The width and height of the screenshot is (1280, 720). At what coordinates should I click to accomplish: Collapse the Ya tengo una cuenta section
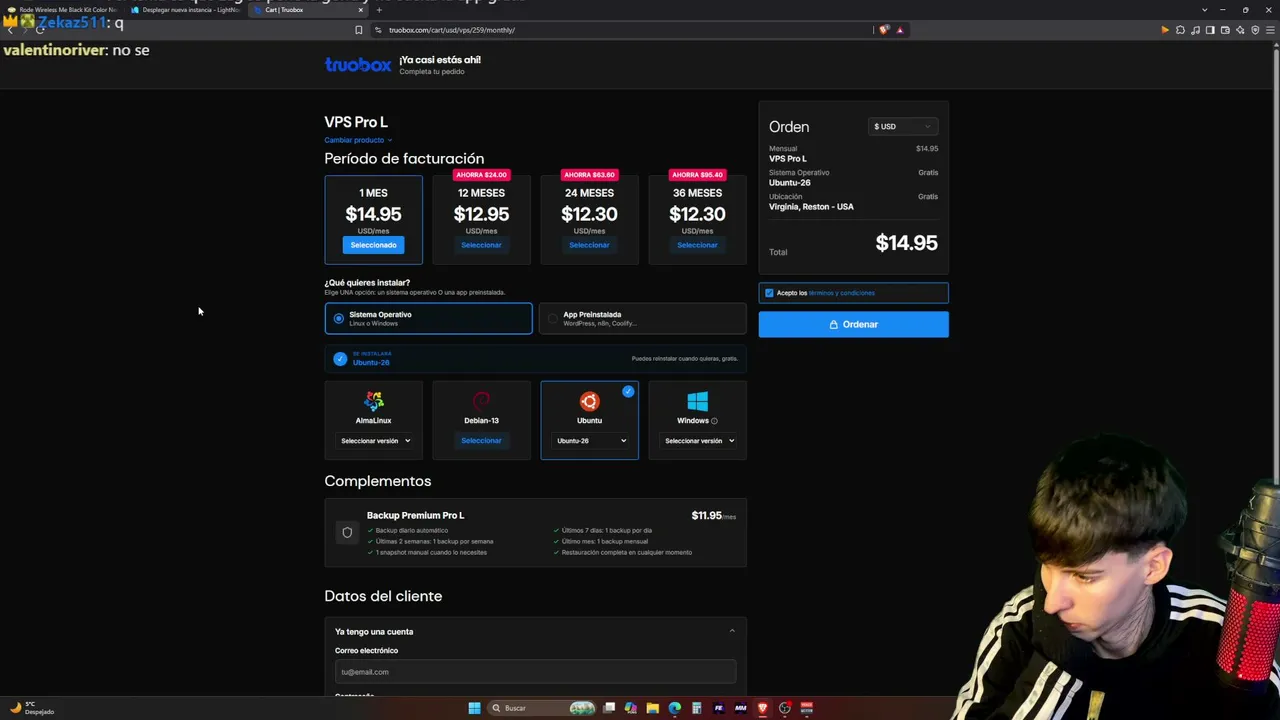click(x=732, y=631)
